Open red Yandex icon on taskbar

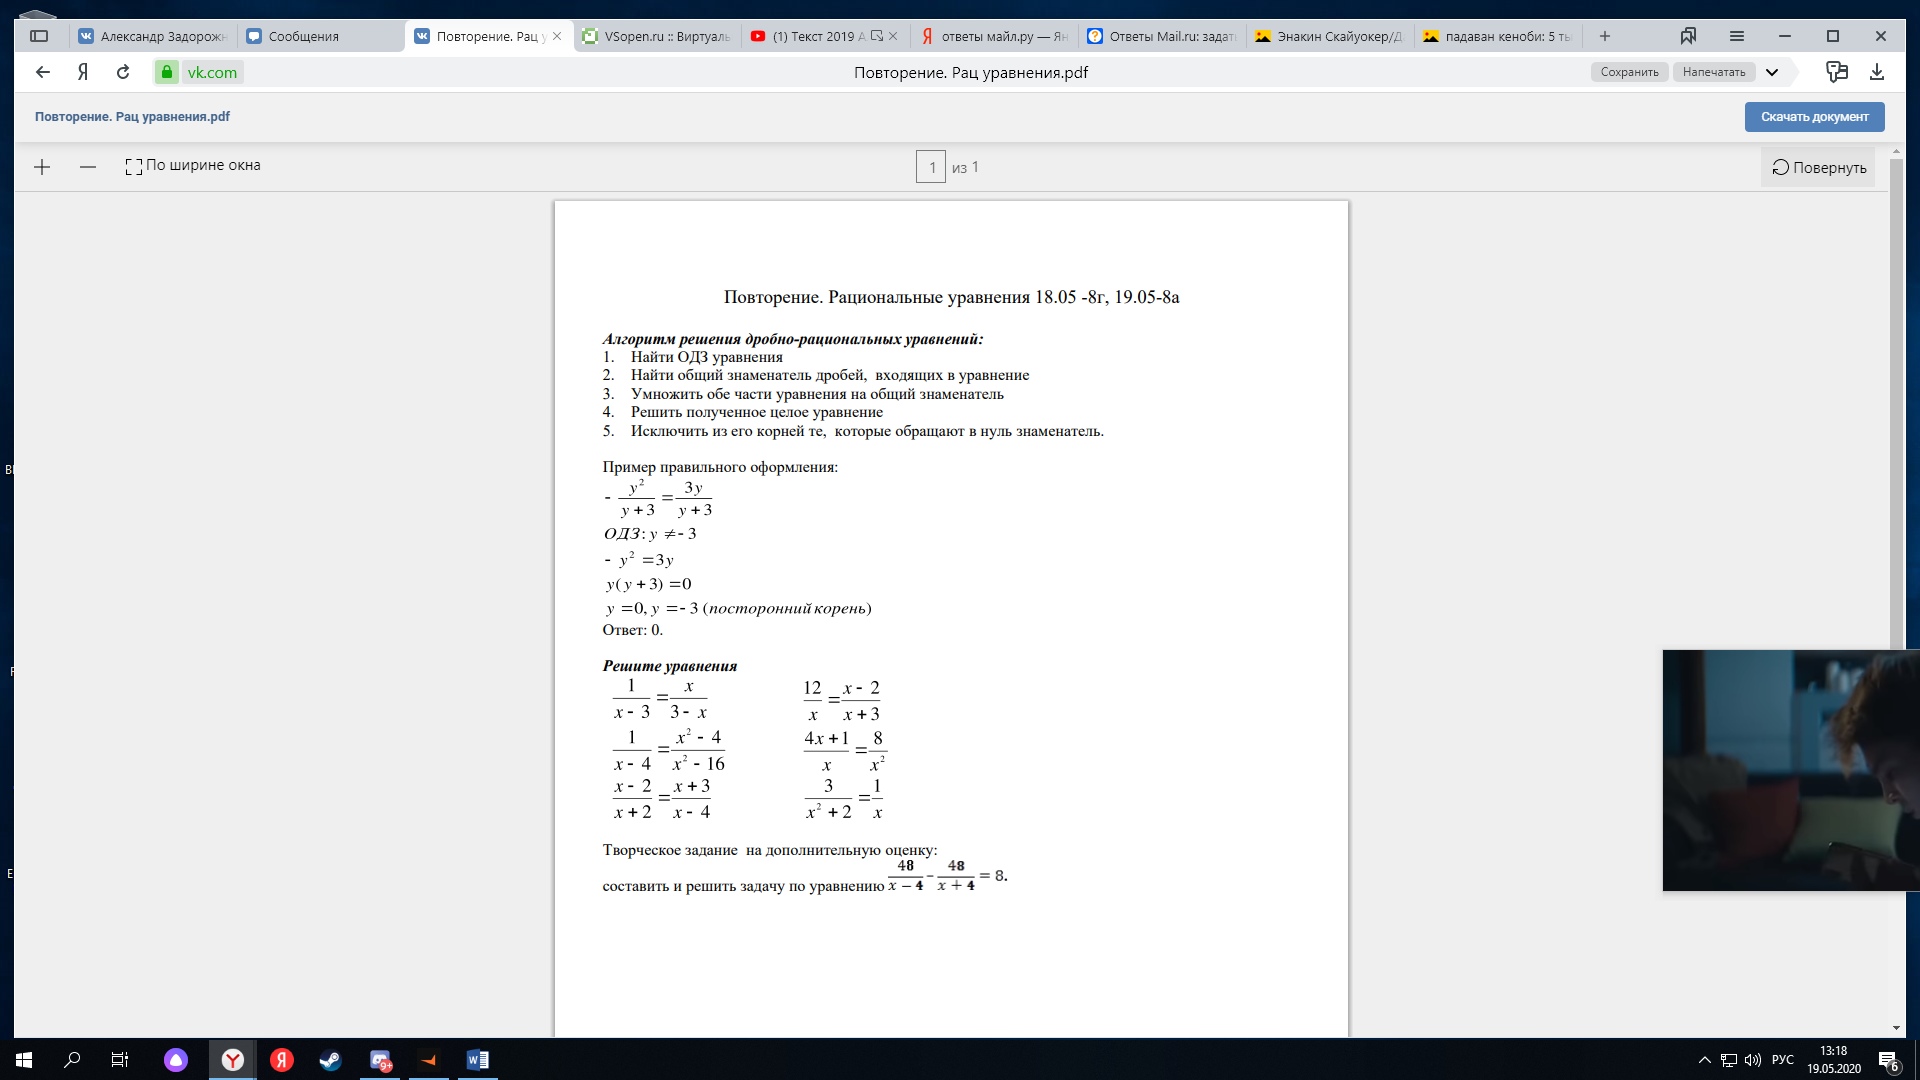[x=282, y=1060]
